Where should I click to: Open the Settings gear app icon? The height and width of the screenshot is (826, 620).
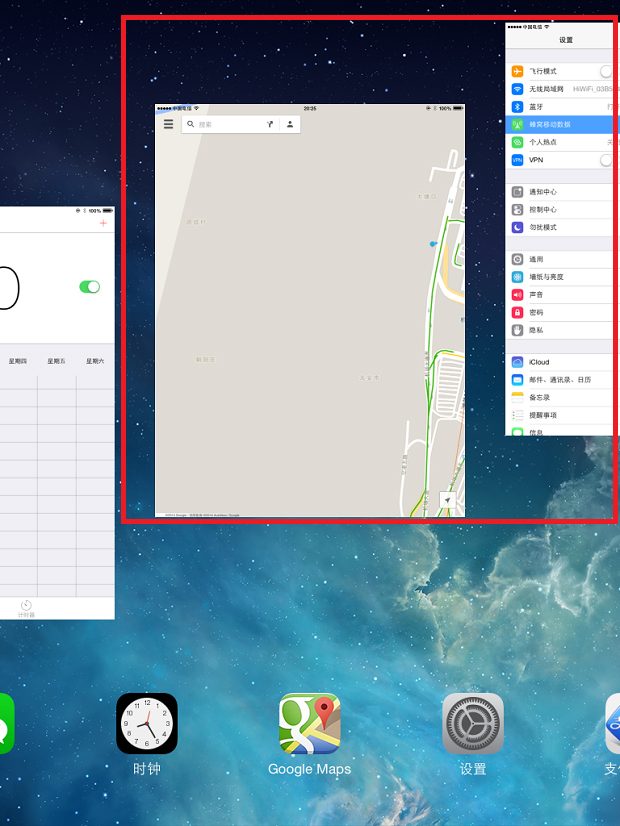(x=472, y=723)
